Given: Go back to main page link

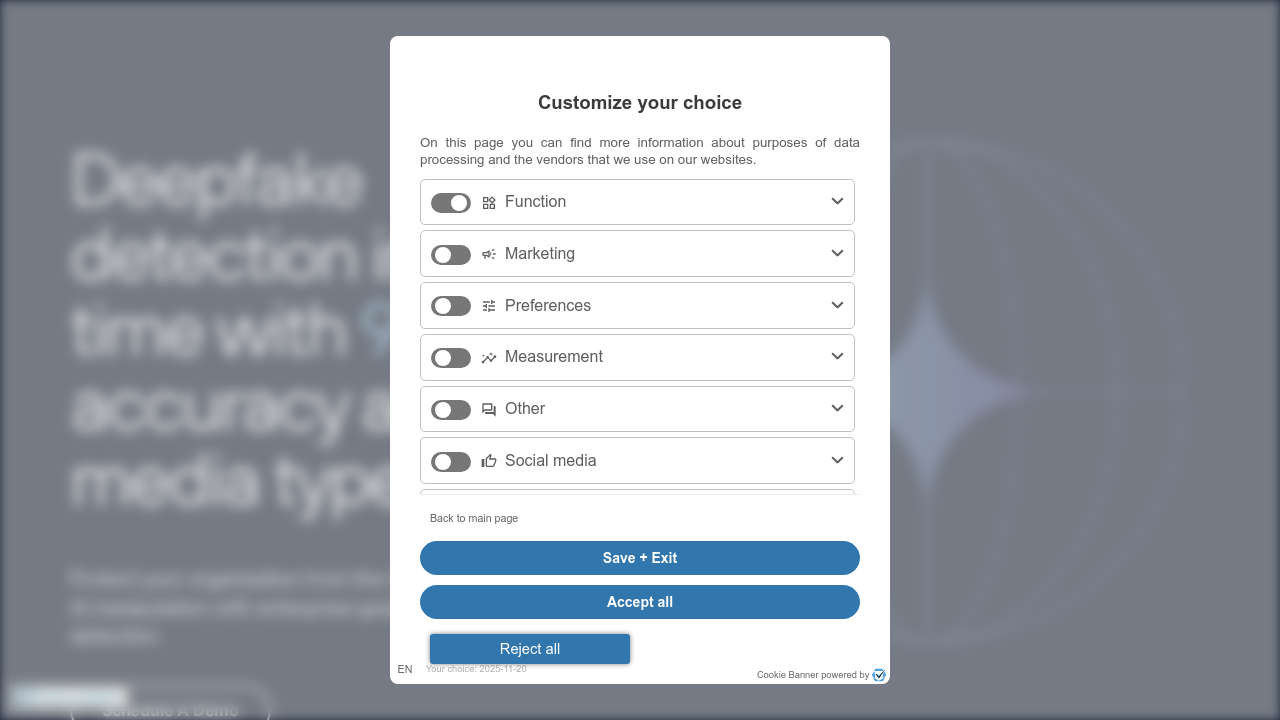Looking at the screenshot, I should pos(474,518).
